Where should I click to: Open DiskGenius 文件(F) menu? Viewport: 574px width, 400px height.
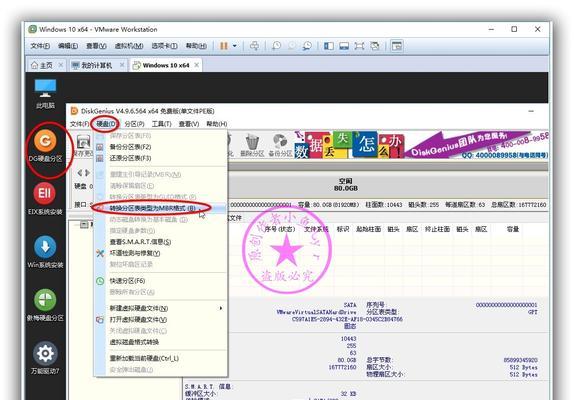[x=79, y=124]
